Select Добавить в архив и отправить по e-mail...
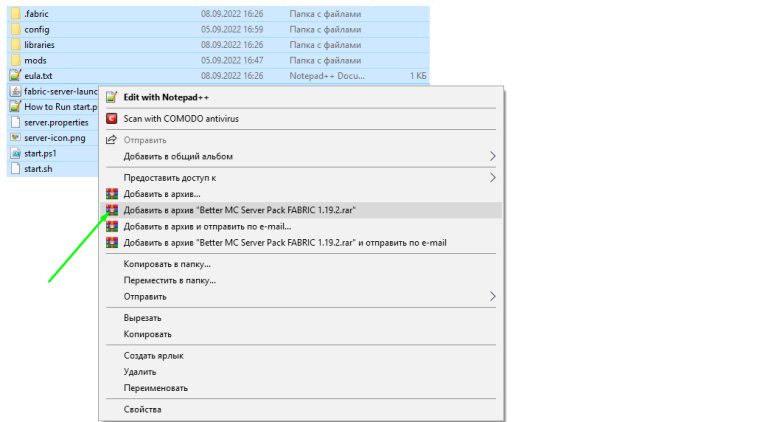 [207, 226]
